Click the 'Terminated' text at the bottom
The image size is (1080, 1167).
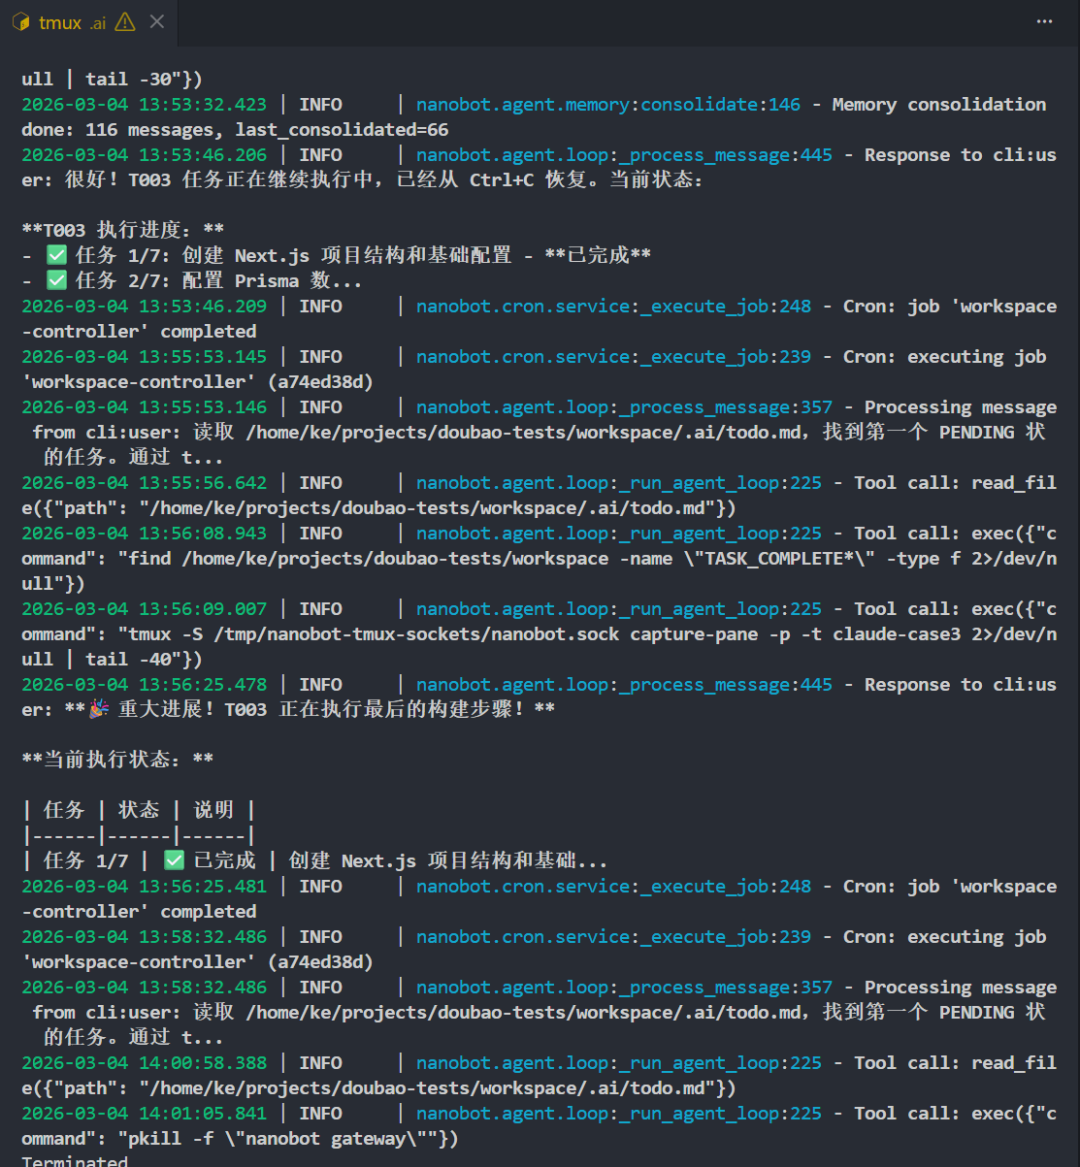tap(75, 1160)
